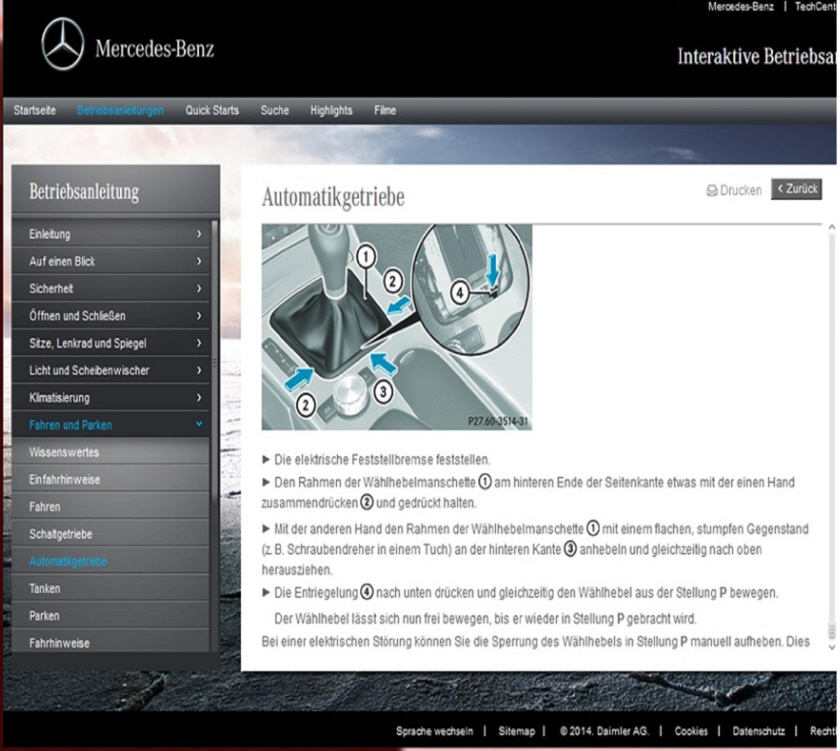Image resolution: width=840 pixels, height=751 pixels.
Task: Expand the Licht und Scheibenwischer chevron
Action: [199, 371]
